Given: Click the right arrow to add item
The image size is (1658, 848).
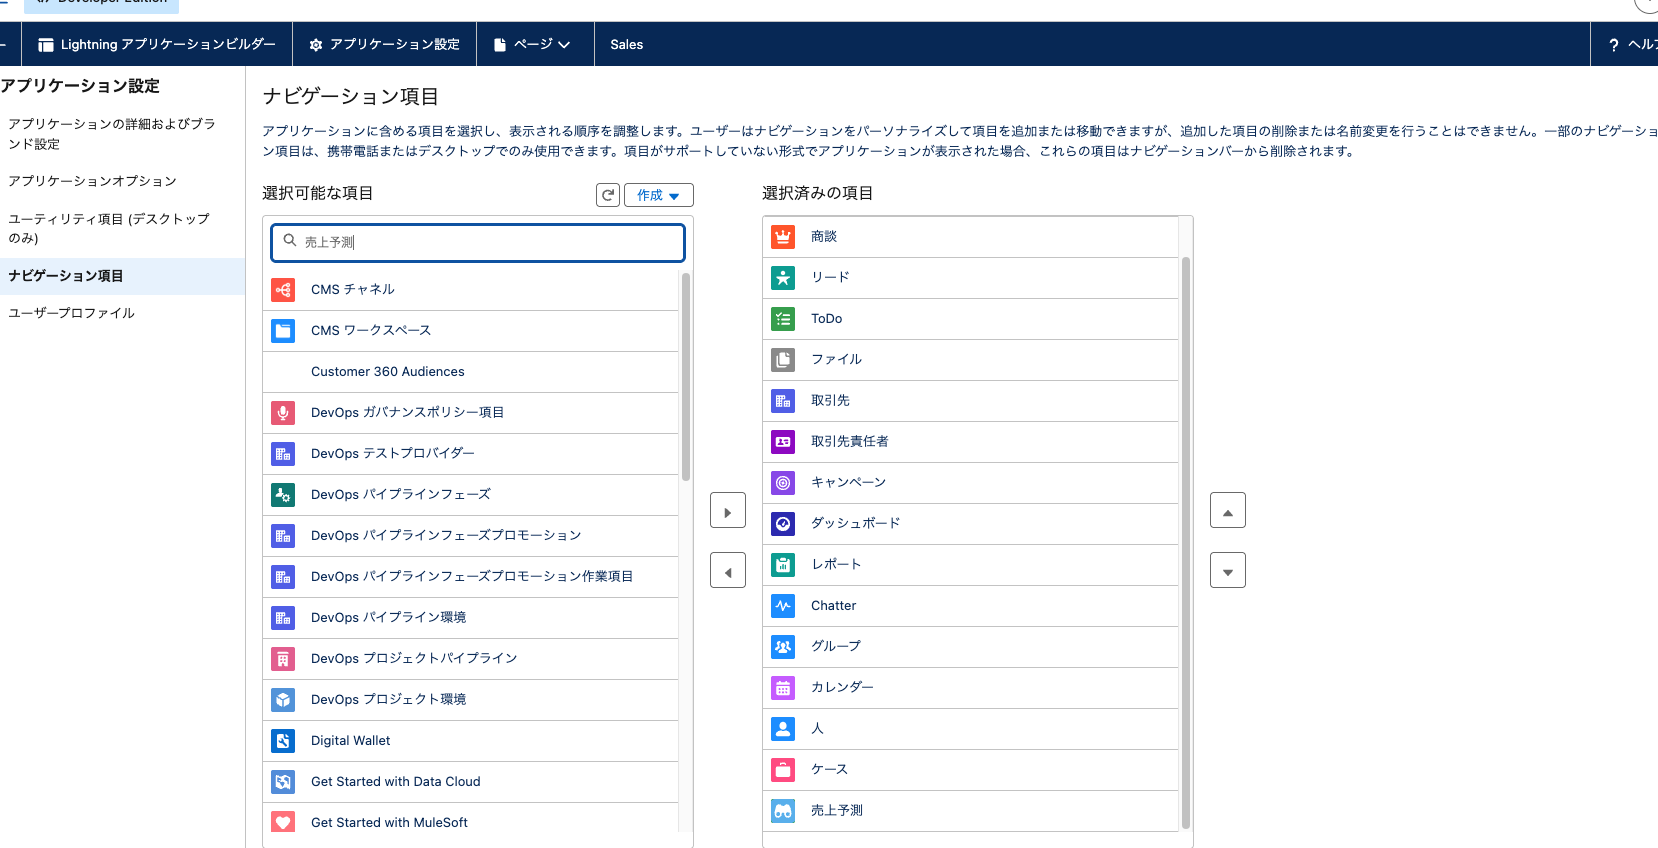Looking at the screenshot, I should 728,511.
